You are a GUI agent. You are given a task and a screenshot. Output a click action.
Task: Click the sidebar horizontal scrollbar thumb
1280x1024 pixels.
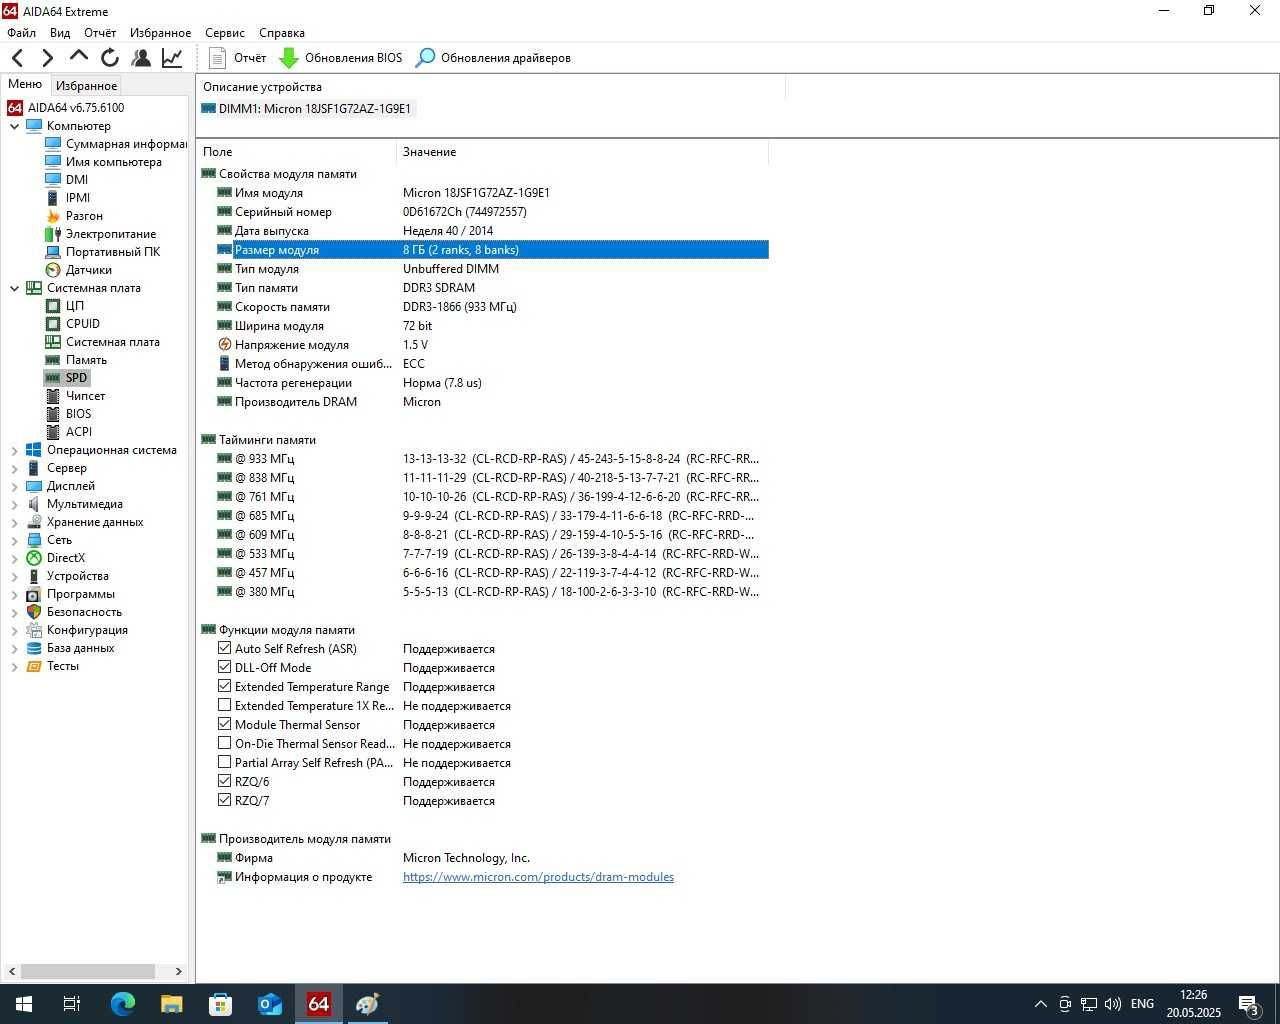click(88, 971)
